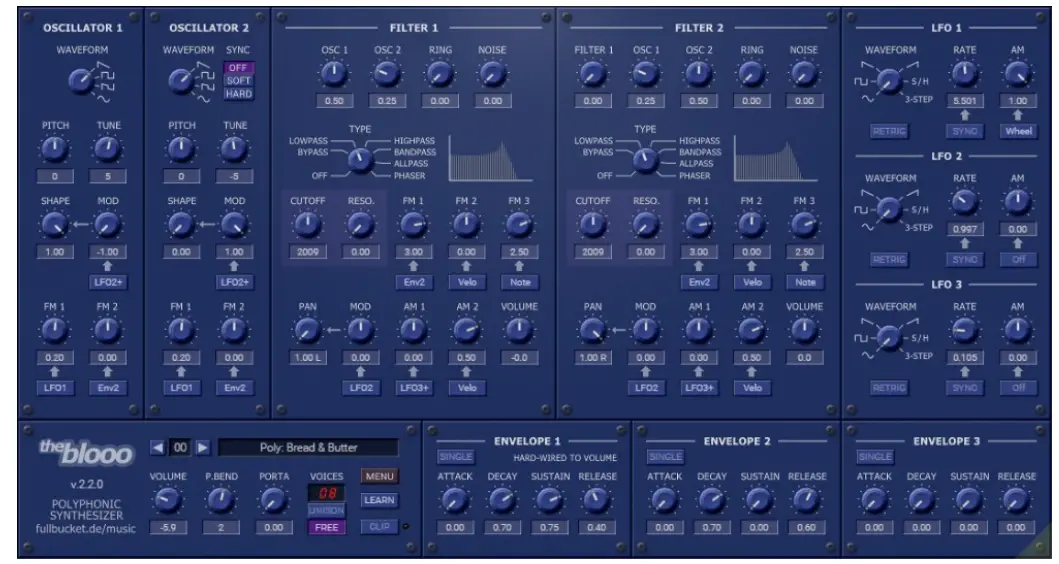1059x564 pixels.
Task: Click Oscillator 1 tune value 5
Action: tap(107, 176)
